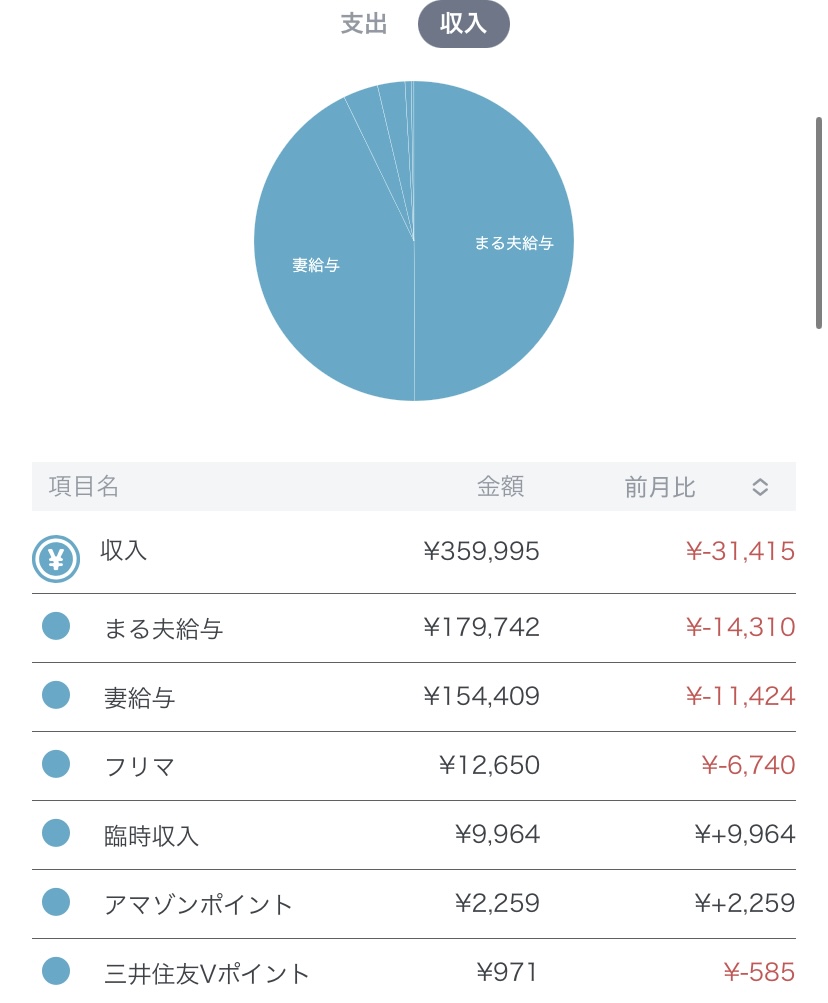Click the 金額 column header
Screen dimensions: 828x1003
500,487
